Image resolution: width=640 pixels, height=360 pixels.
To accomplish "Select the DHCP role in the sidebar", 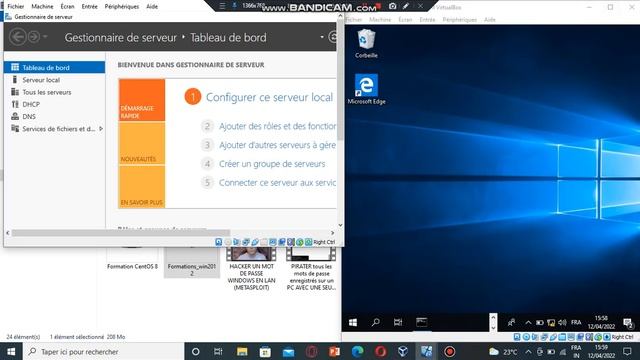I will [31, 104].
